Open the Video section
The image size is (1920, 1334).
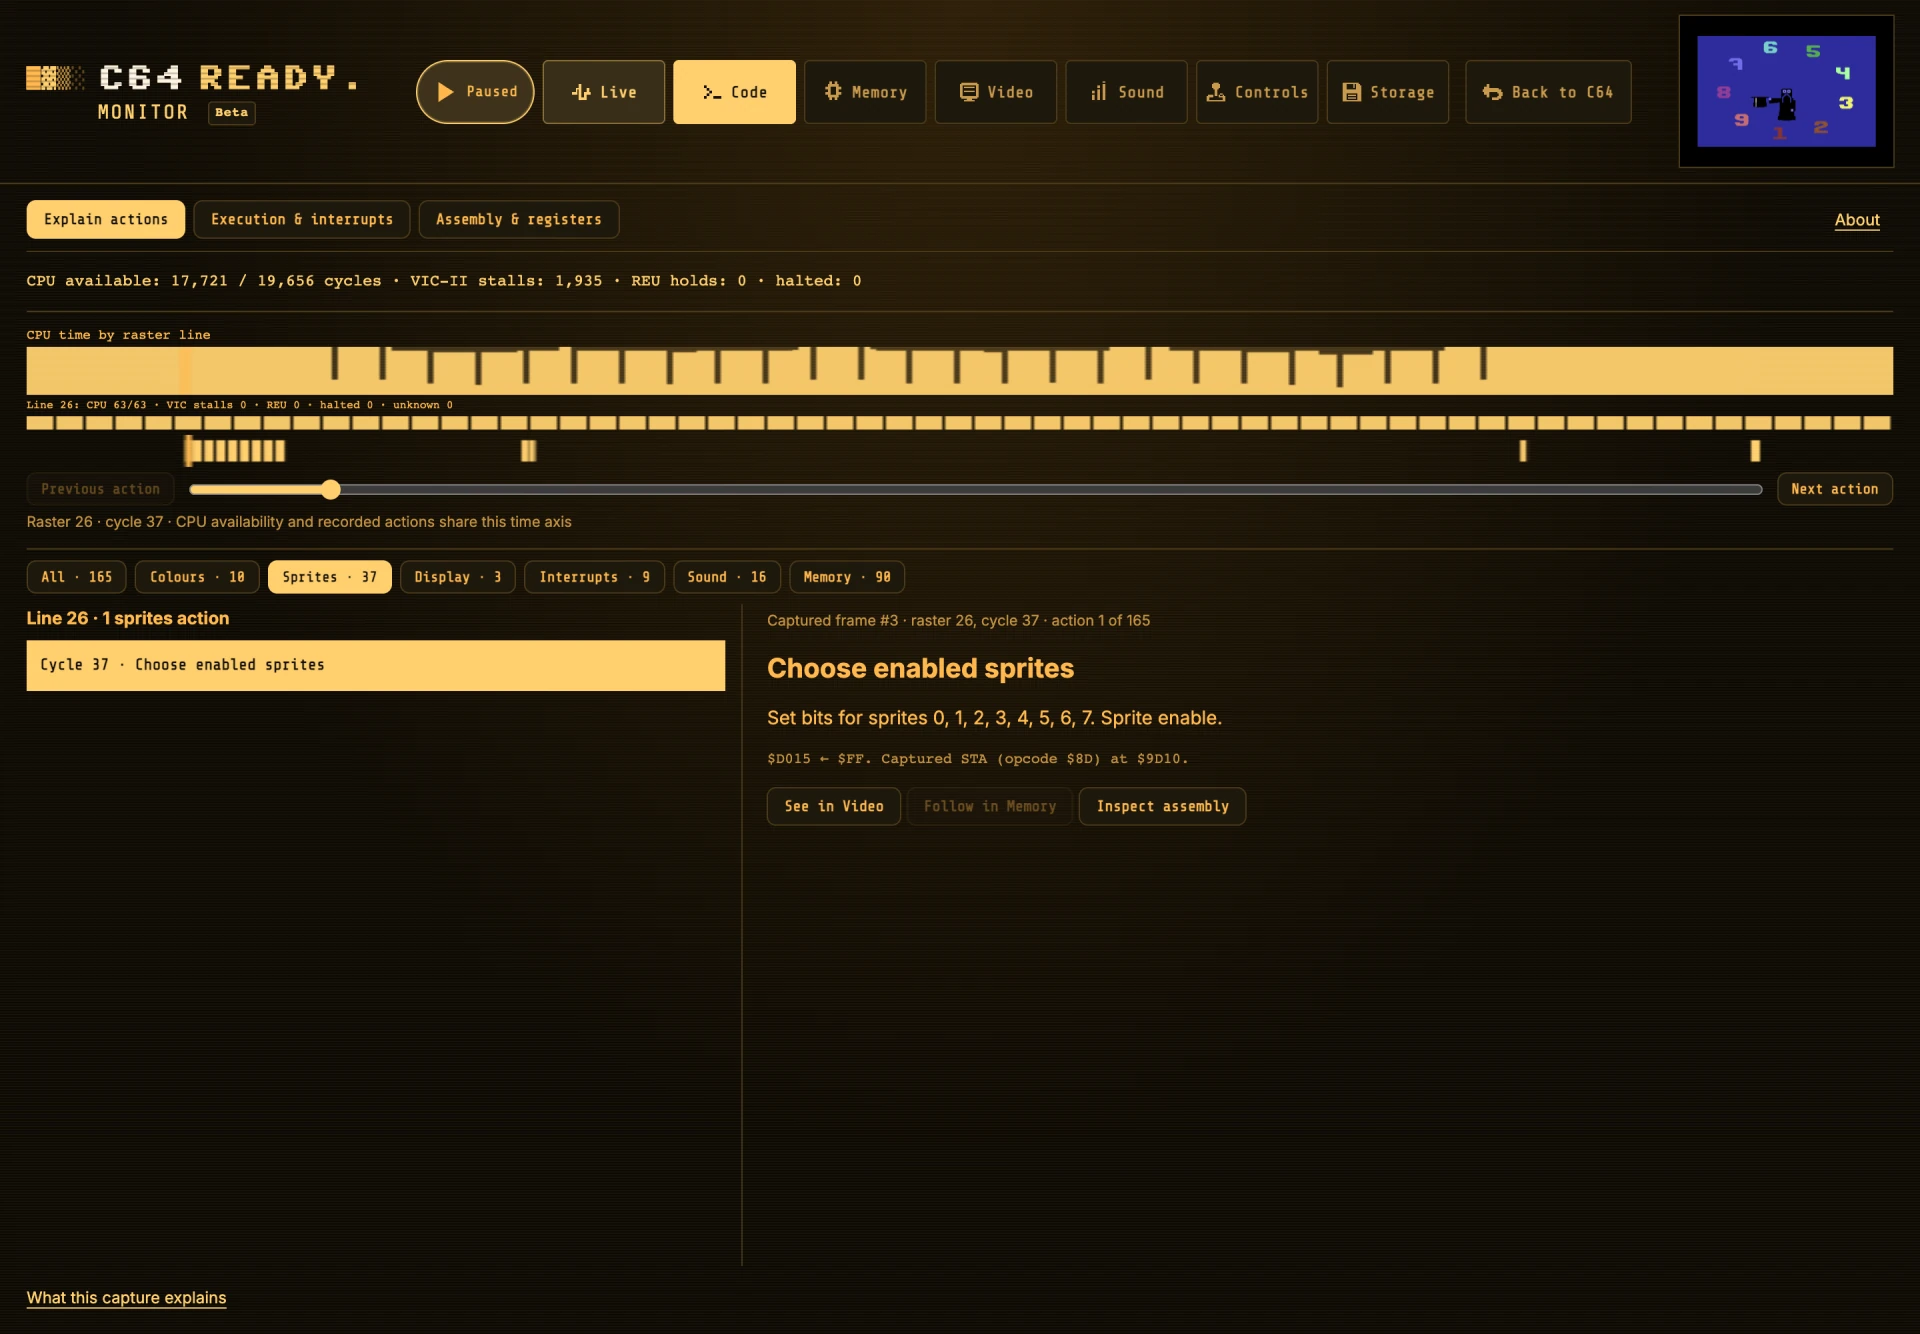(996, 92)
